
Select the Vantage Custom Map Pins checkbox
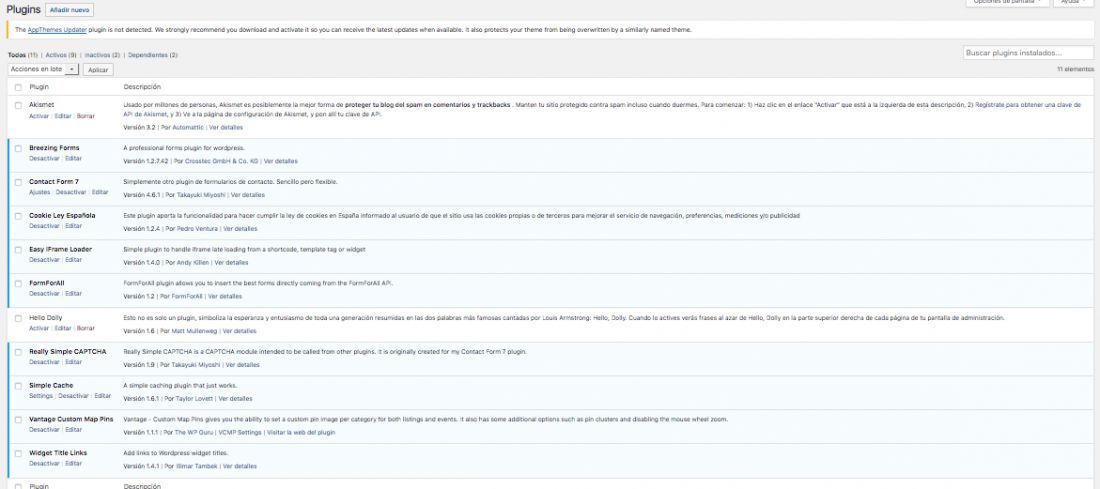coord(18,420)
